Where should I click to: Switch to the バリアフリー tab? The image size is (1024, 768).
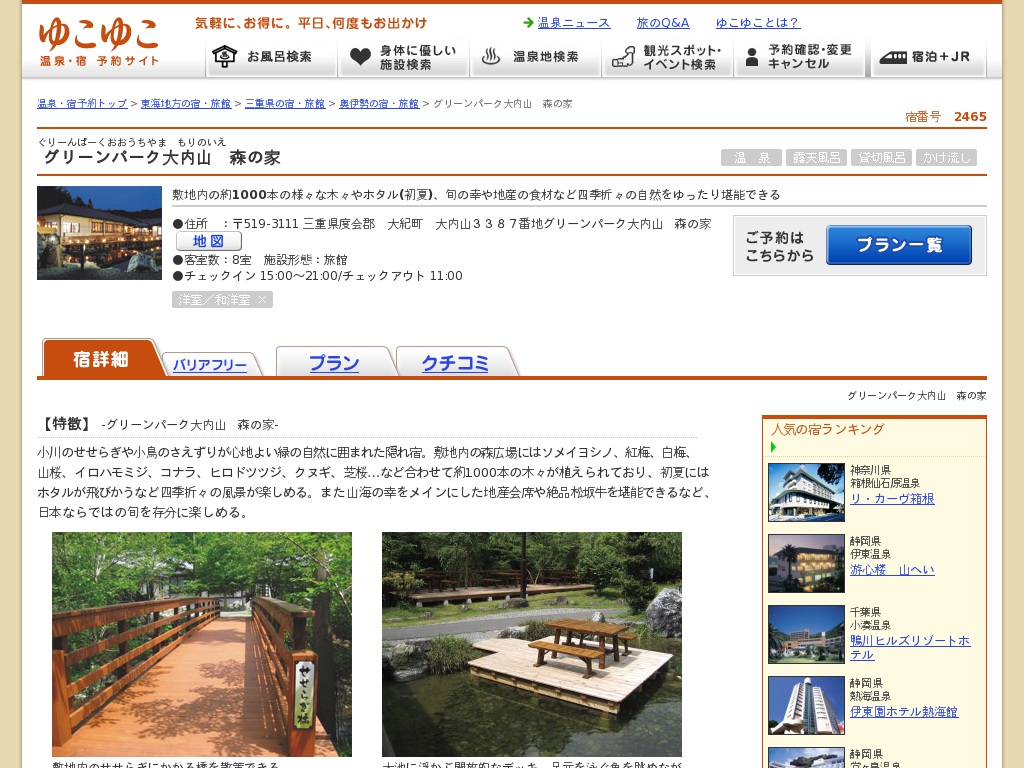[210, 364]
